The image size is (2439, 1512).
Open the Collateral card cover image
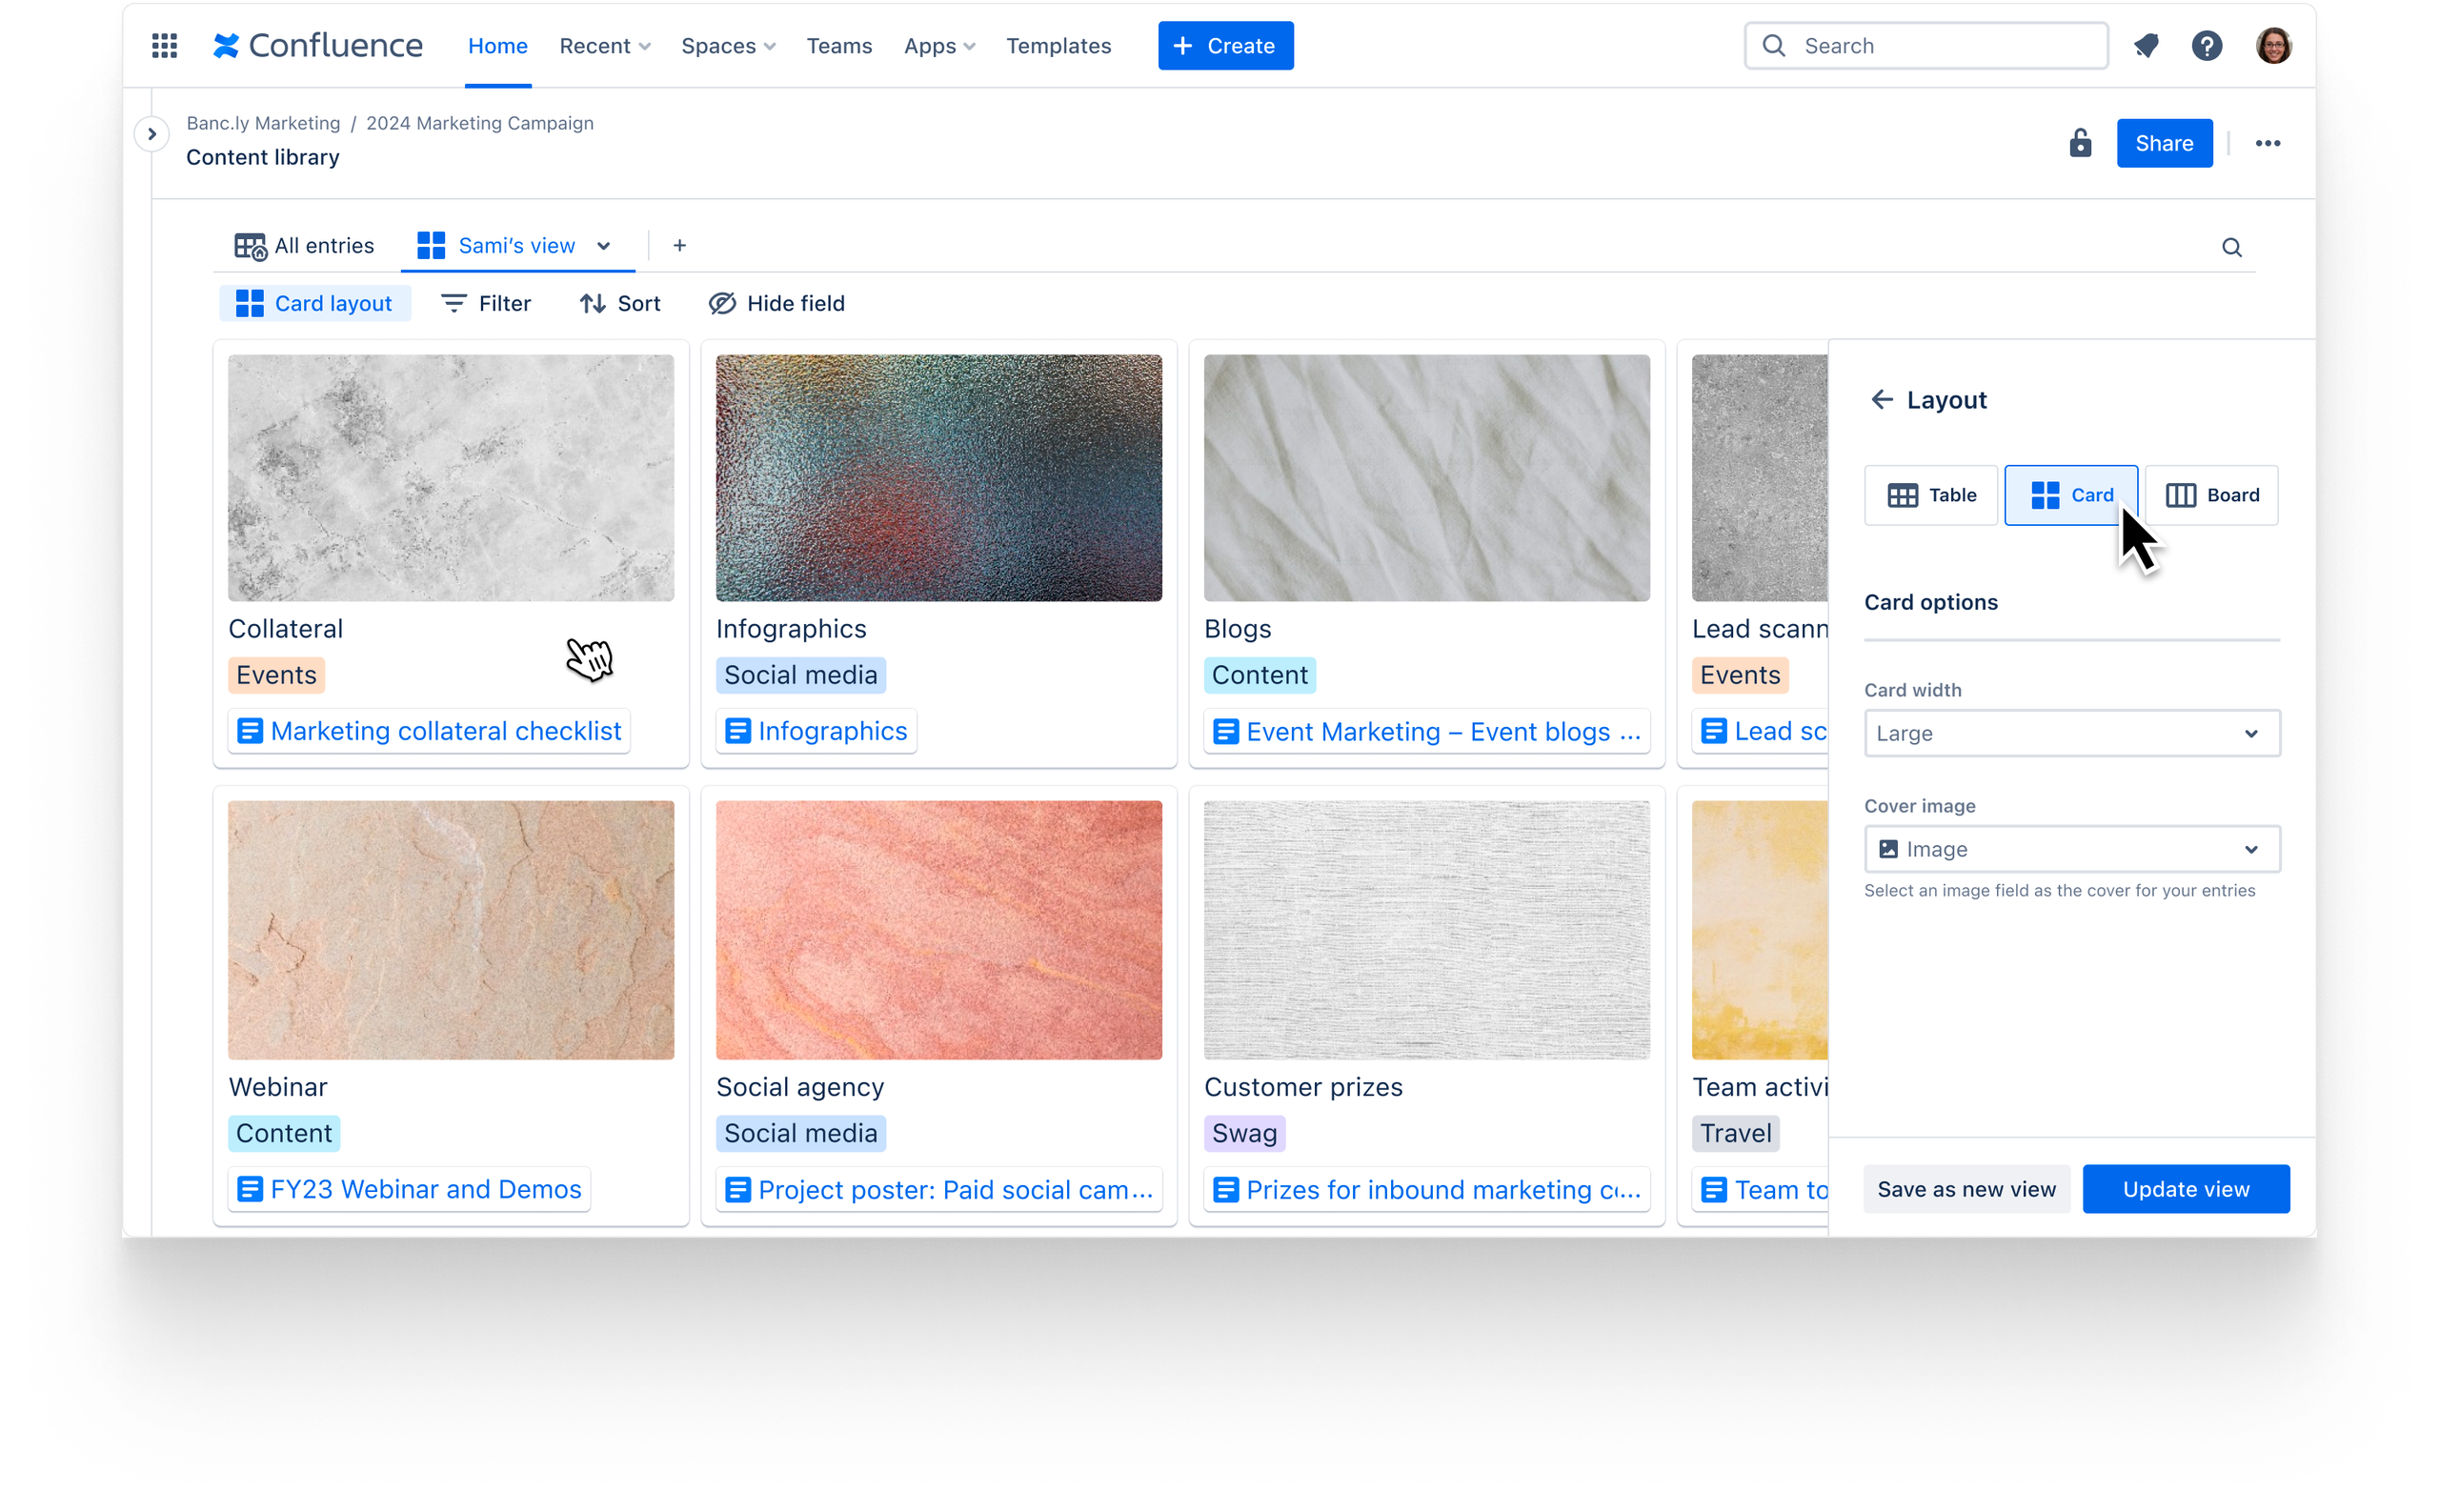click(x=451, y=478)
